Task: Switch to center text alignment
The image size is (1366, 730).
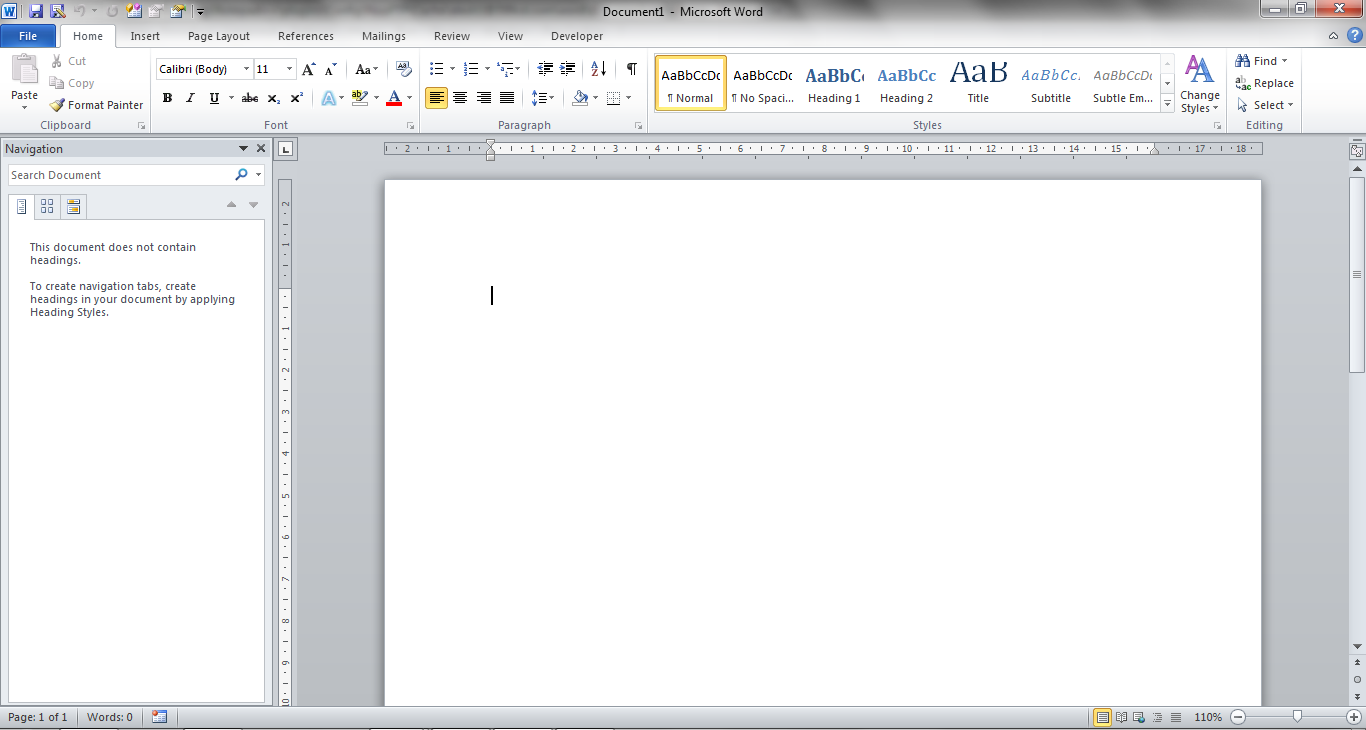Action: pos(460,98)
